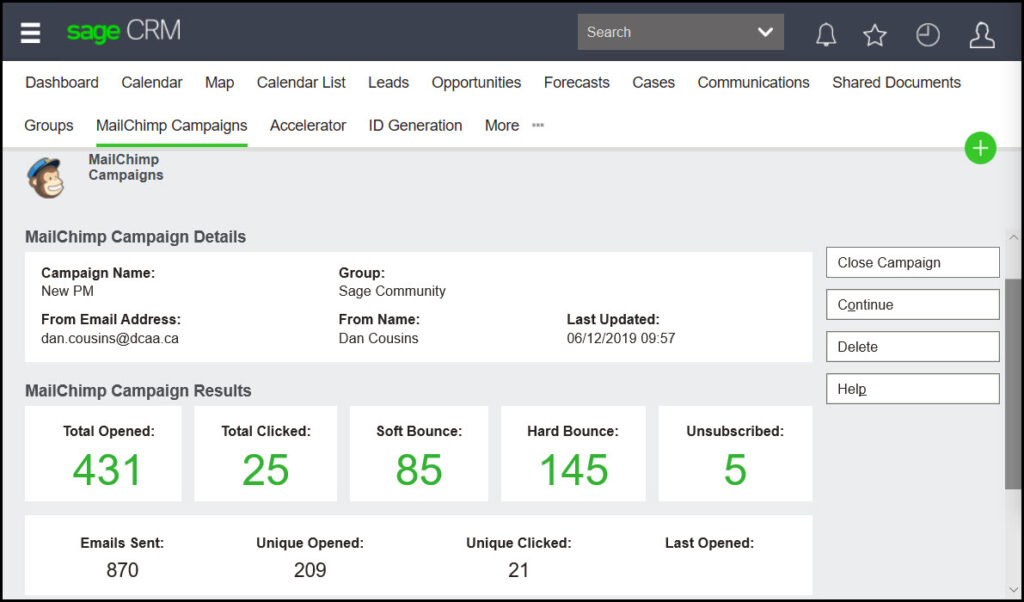Open the Cases tab
Screen dimensions: 1024x602
(x=653, y=82)
